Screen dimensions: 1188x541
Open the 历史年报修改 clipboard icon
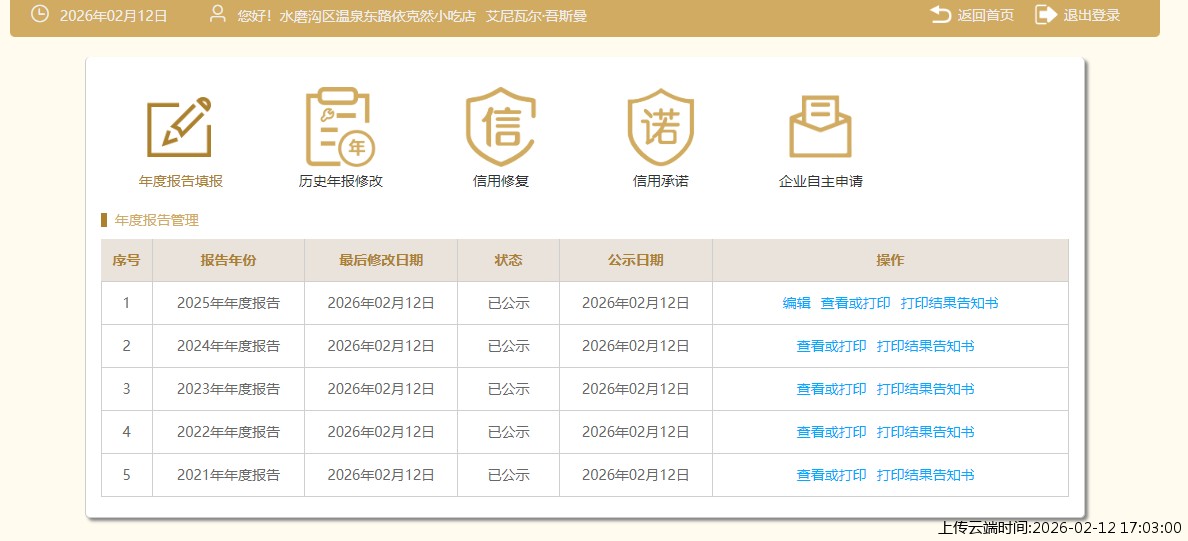tap(340, 127)
